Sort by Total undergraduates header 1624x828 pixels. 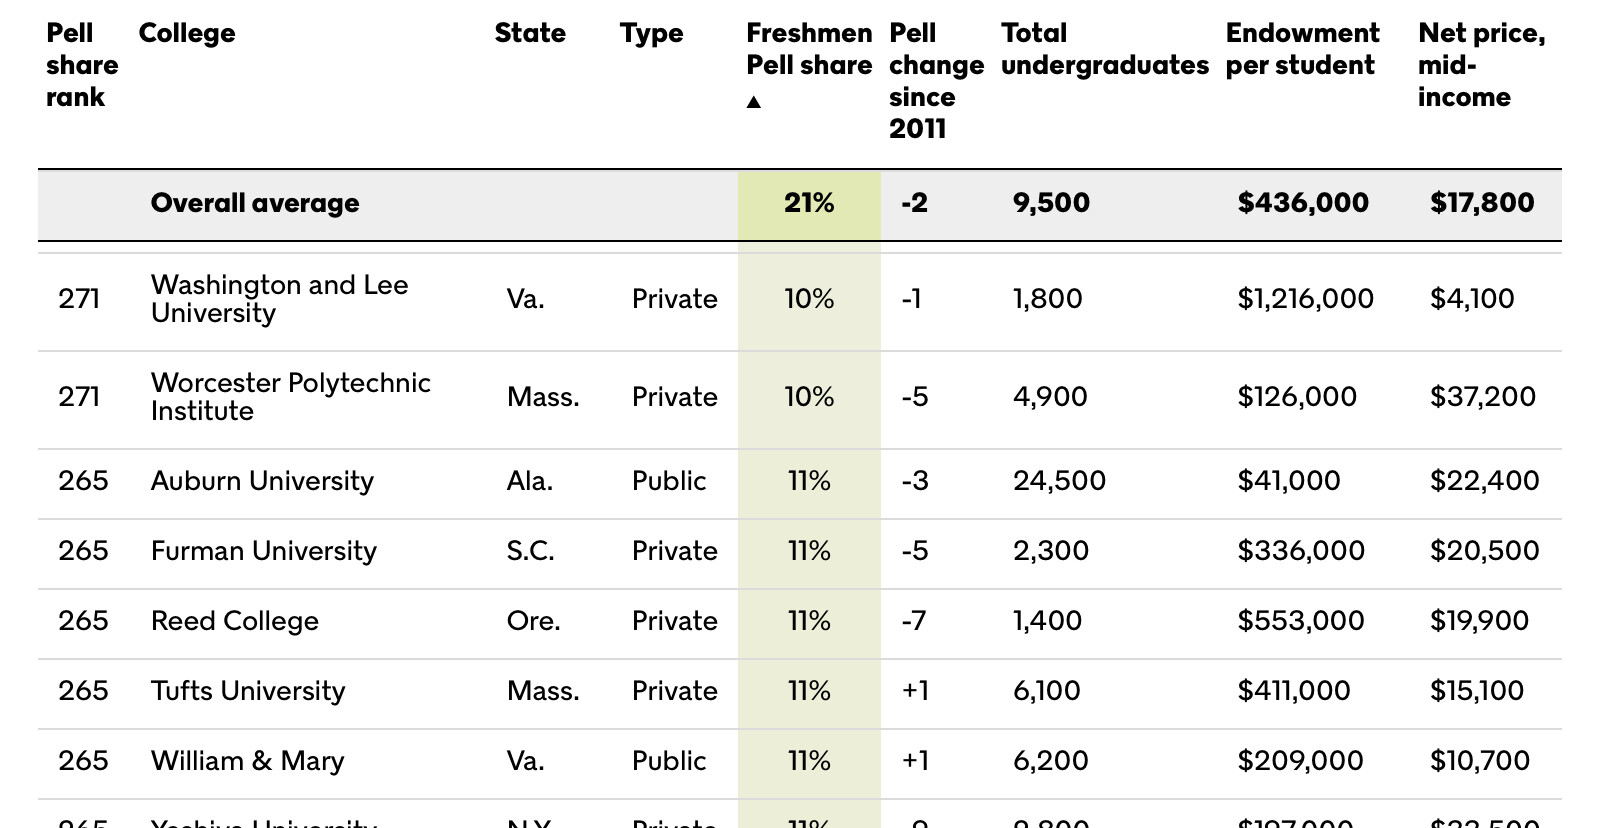click(1104, 49)
